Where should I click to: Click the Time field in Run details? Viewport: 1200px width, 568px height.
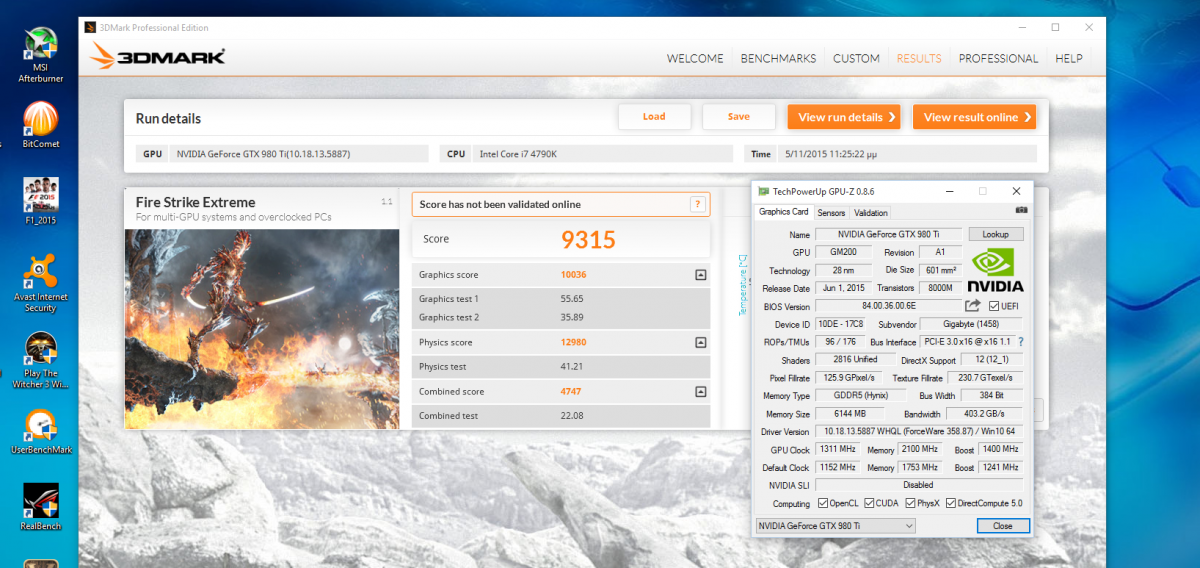906,154
